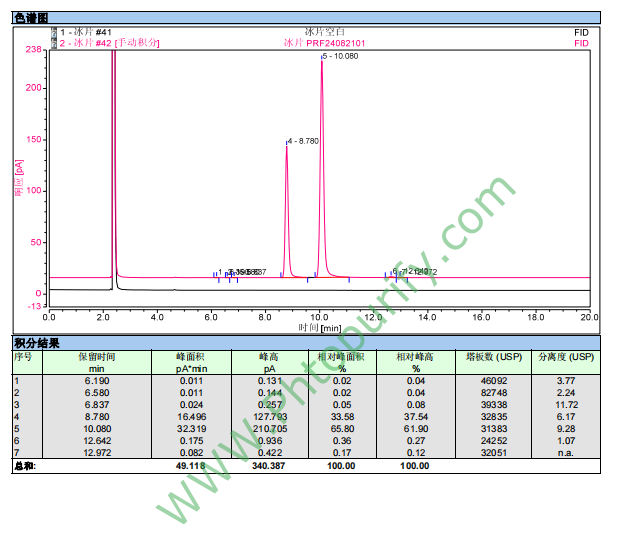The image size is (638, 542).
Task: Click the legend icon for 冰片 #41
Action: click(54, 32)
